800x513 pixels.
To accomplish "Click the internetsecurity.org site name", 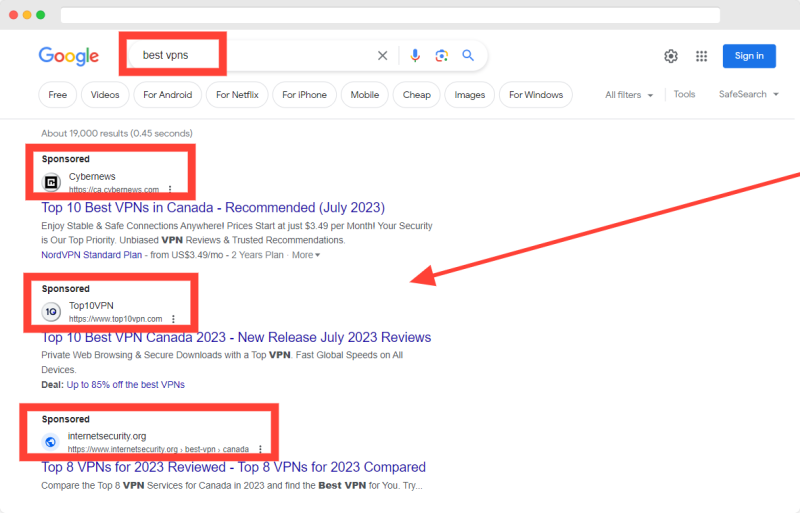I will pos(107,436).
